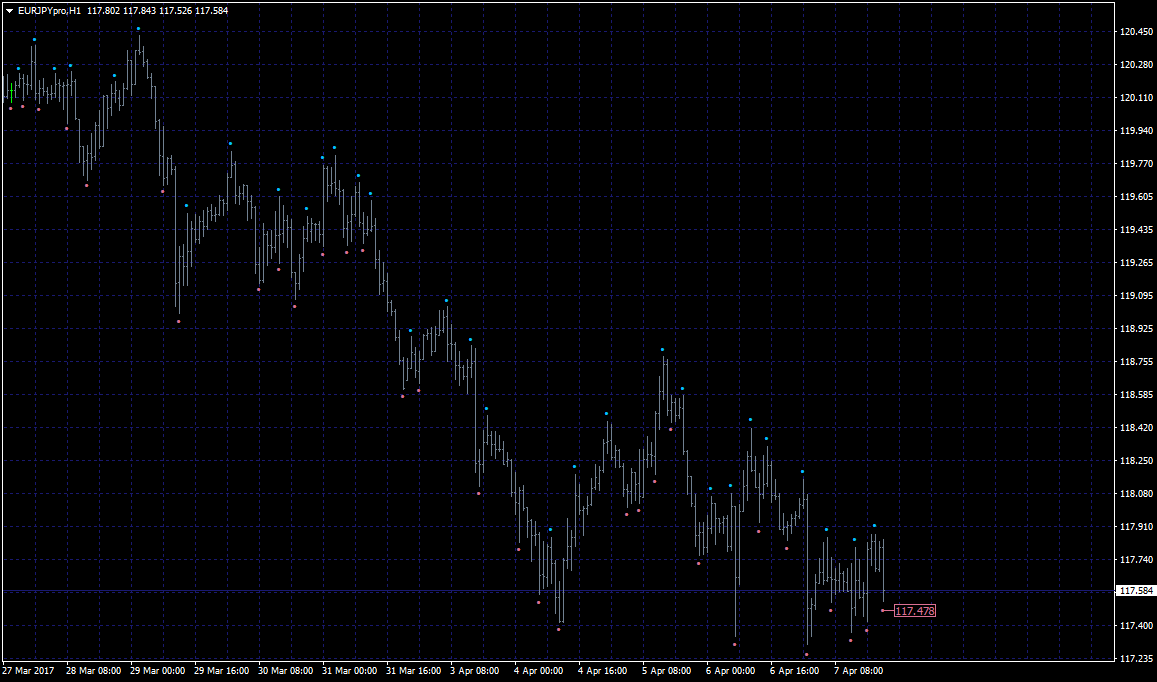
Task: Click the 31 Mar 00:00 time label
Action: (350, 671)
